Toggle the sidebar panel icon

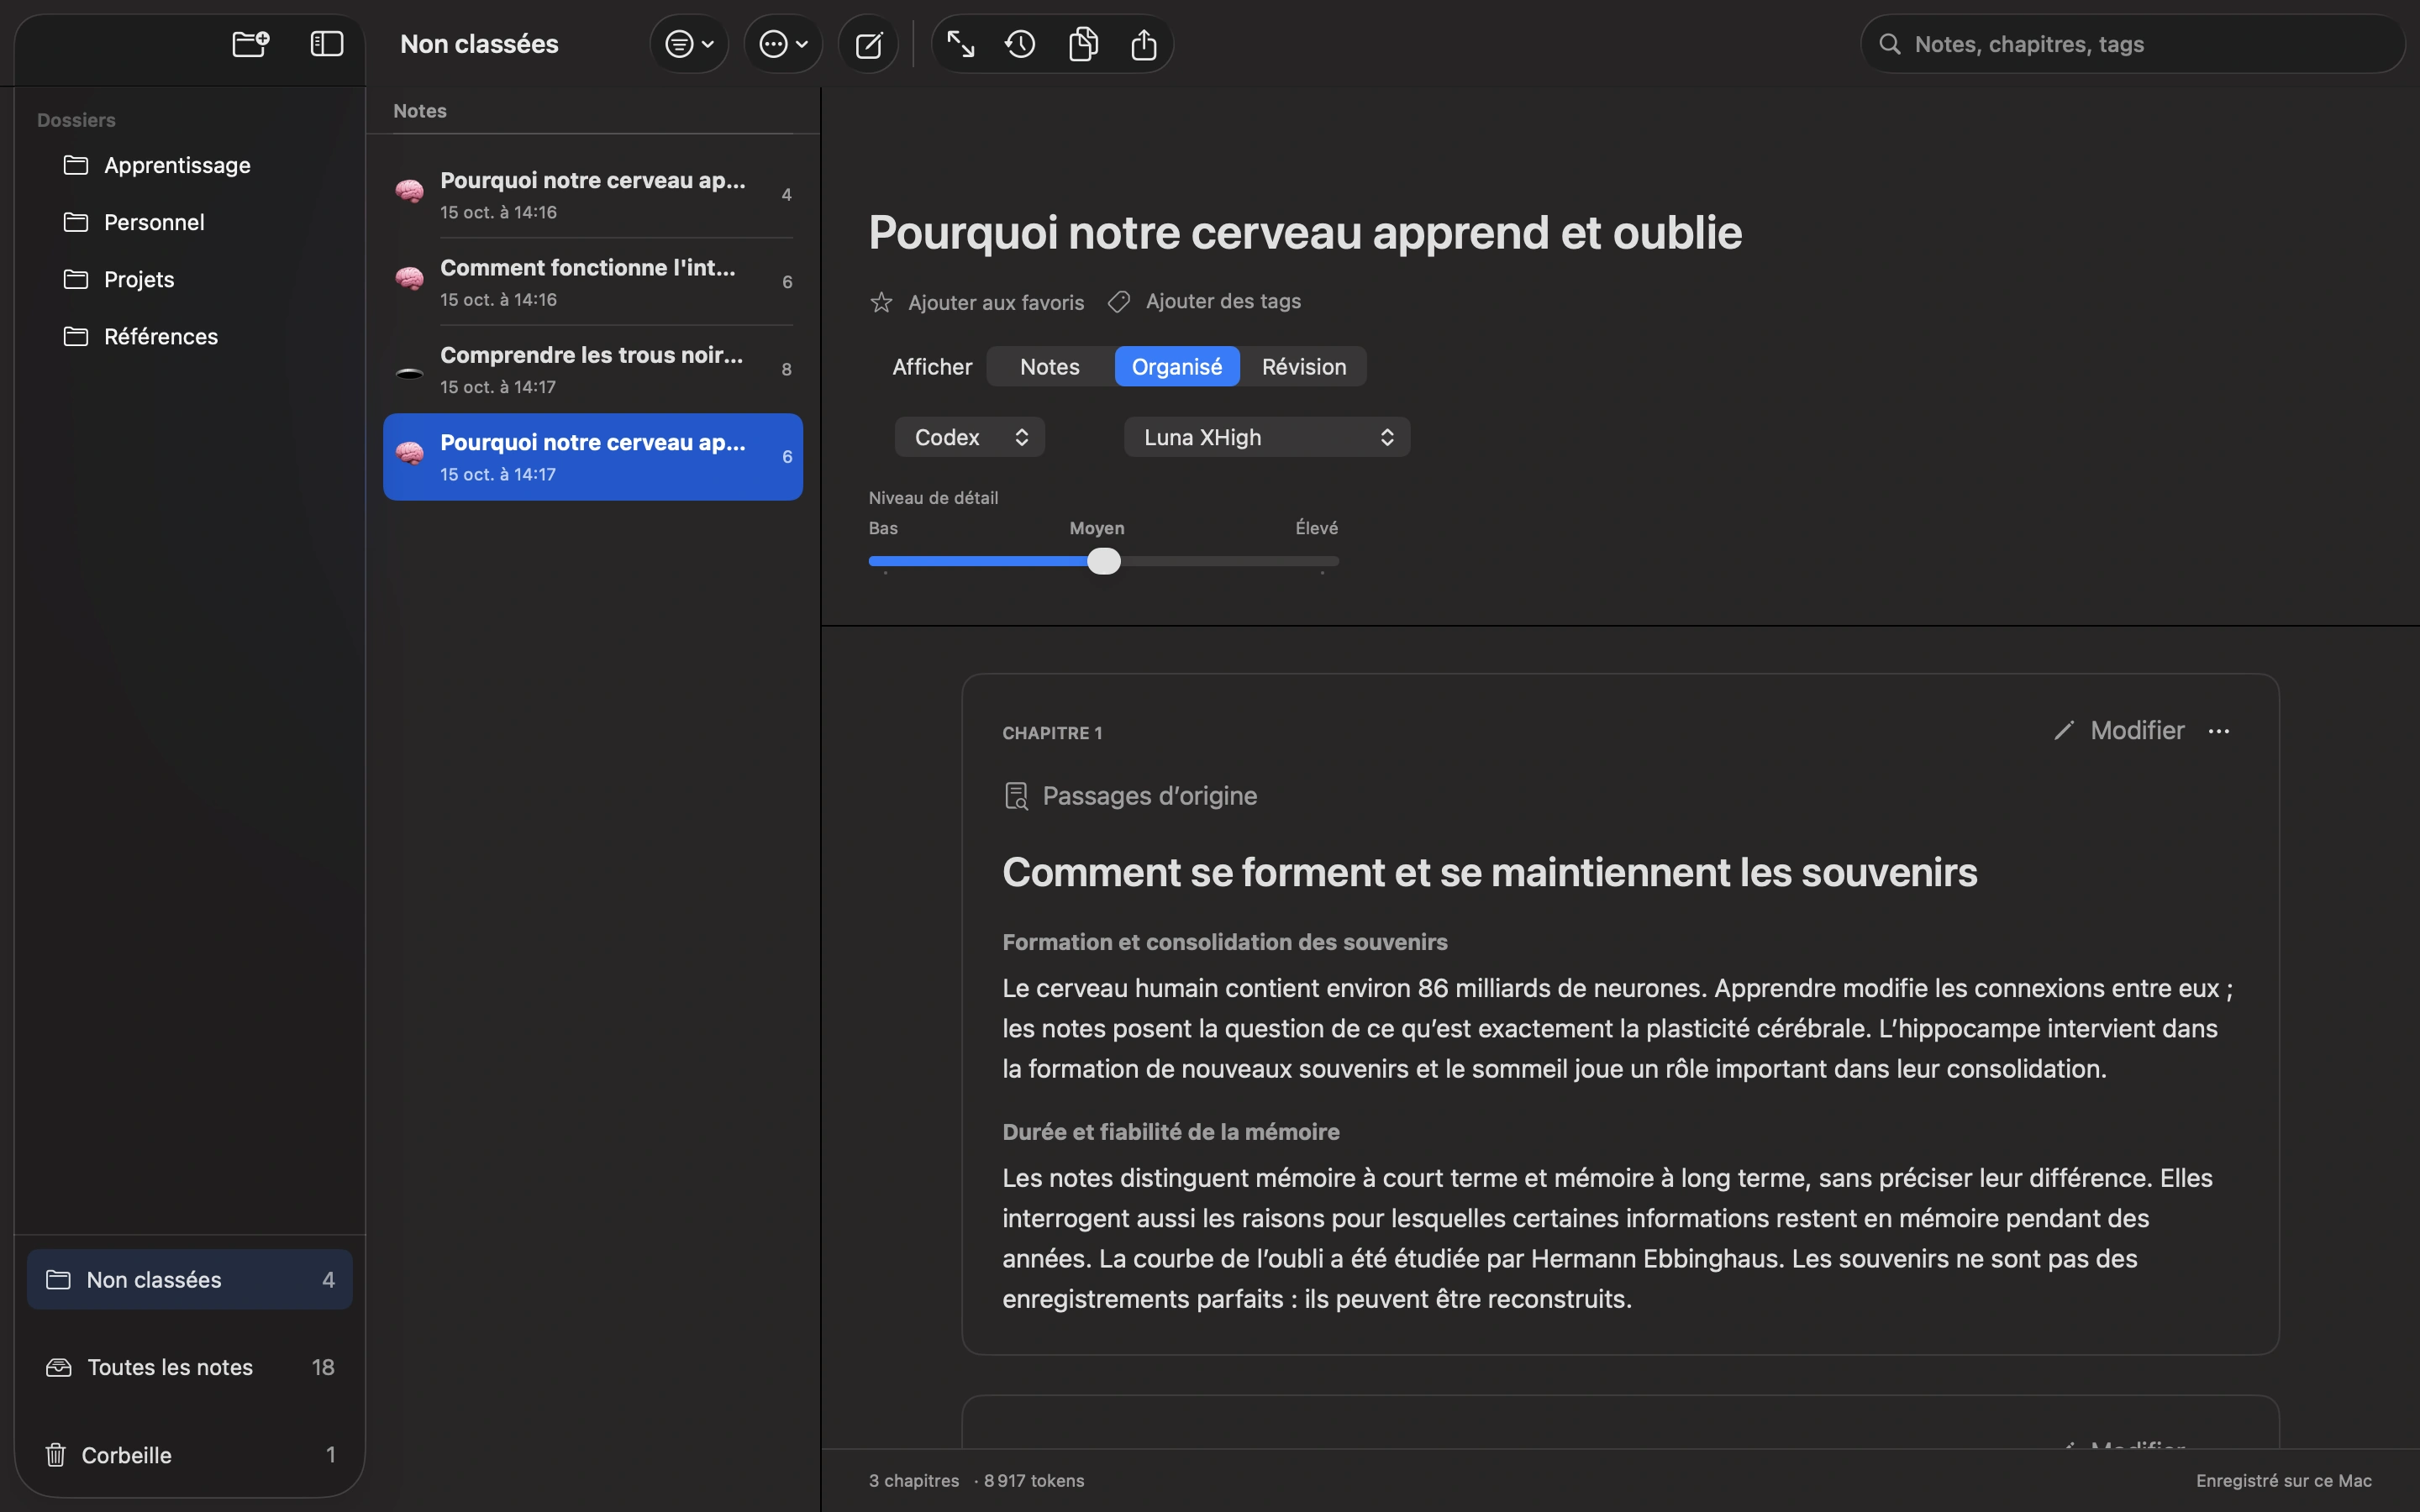(327, 44)
